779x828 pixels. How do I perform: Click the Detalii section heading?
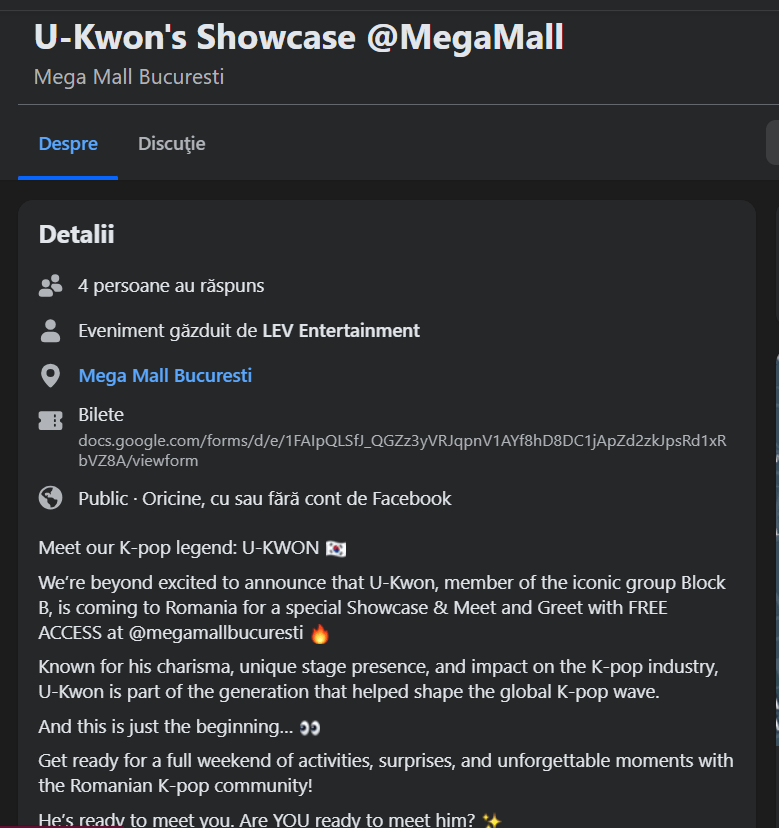click(x=76, y=235)
